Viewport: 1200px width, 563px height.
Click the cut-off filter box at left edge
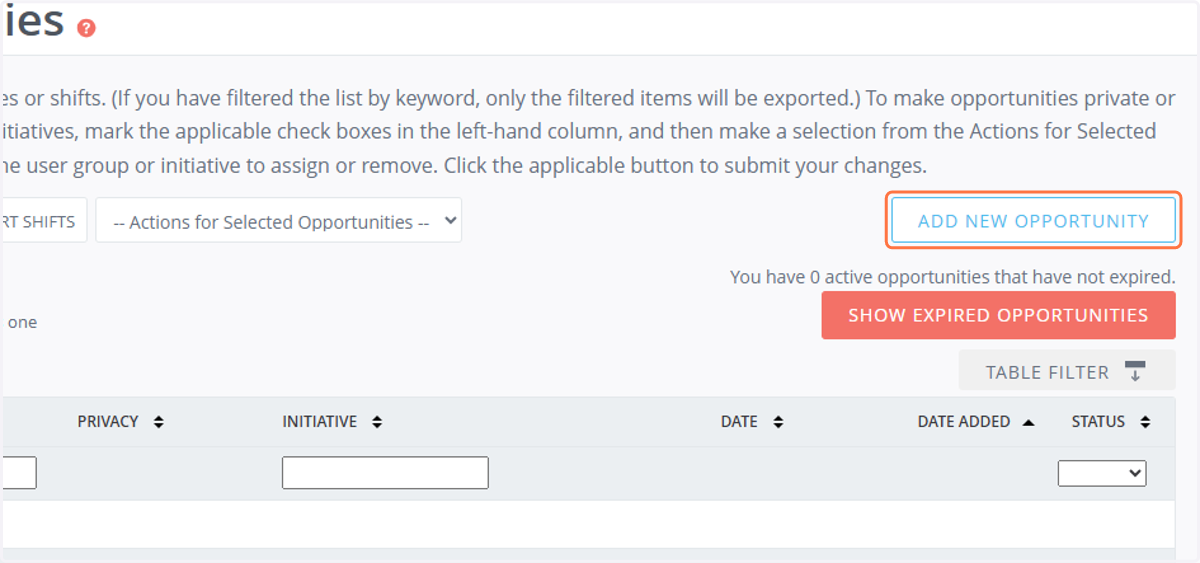pyautogui.click(x=18, y=473)
